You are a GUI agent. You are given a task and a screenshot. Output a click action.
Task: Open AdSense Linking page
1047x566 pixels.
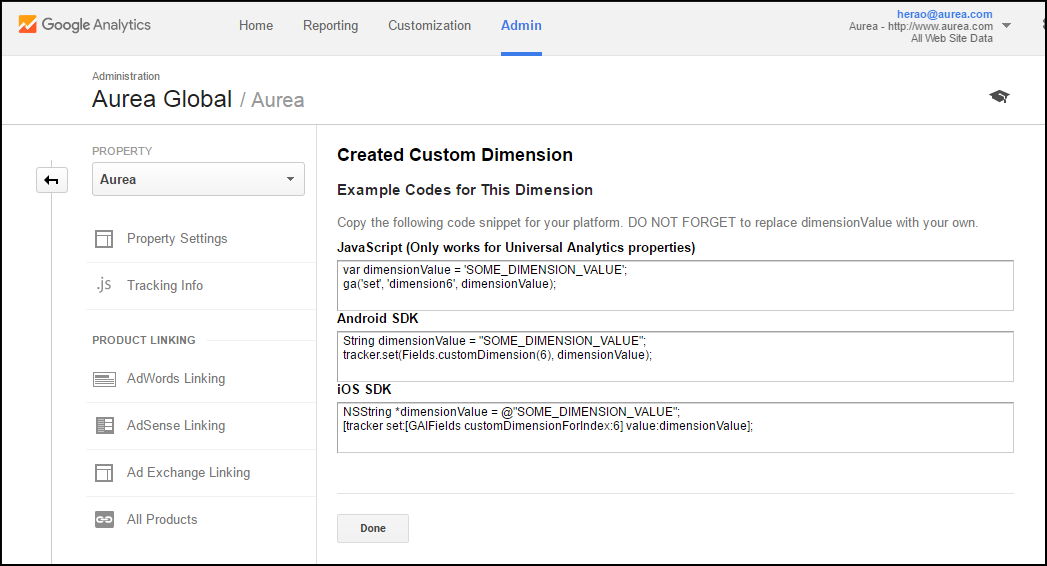pyautogui.click(x=176, y=425)
